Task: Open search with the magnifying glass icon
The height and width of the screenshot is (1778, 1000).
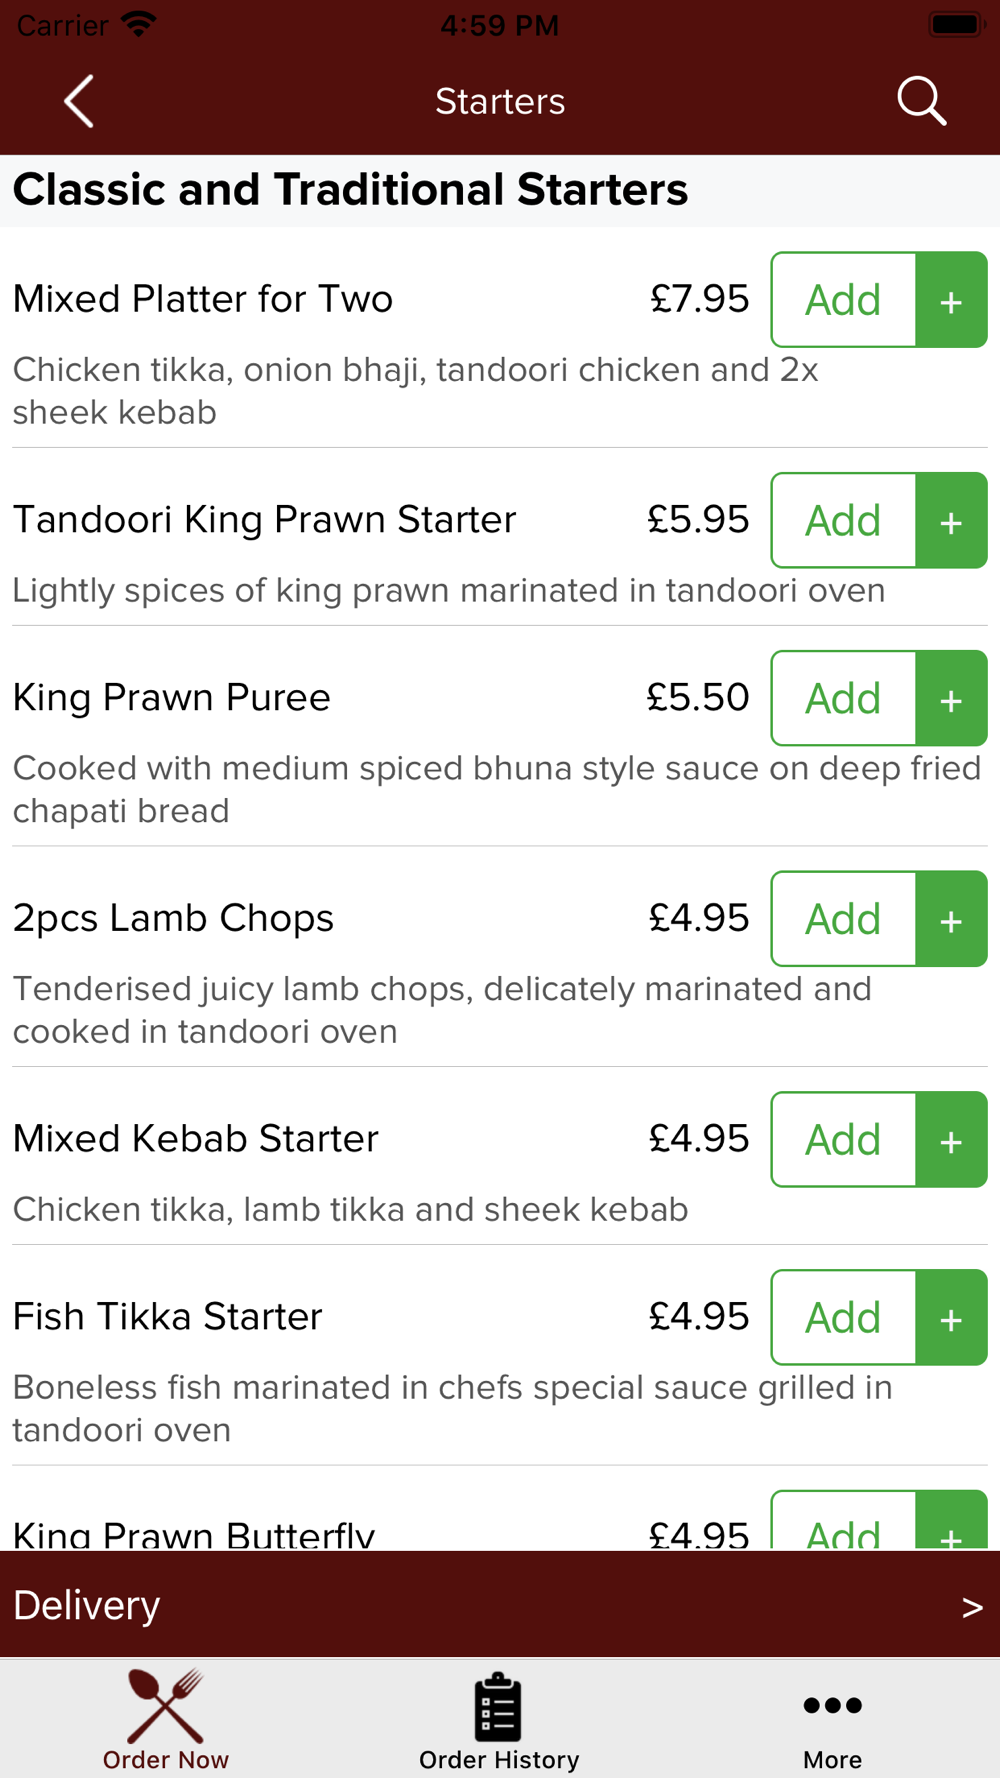Action: pyautogui.click(x=920, y=101)
